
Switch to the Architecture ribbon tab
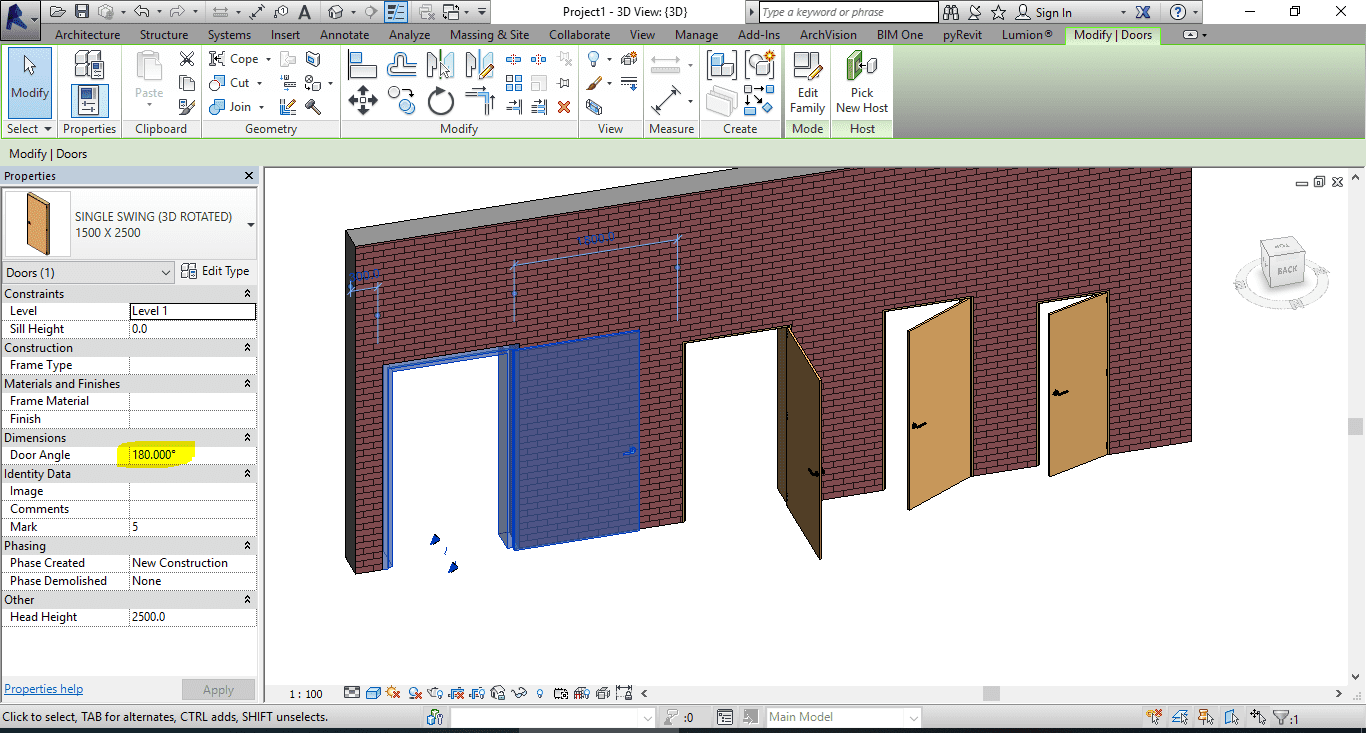tap(87, 35)
